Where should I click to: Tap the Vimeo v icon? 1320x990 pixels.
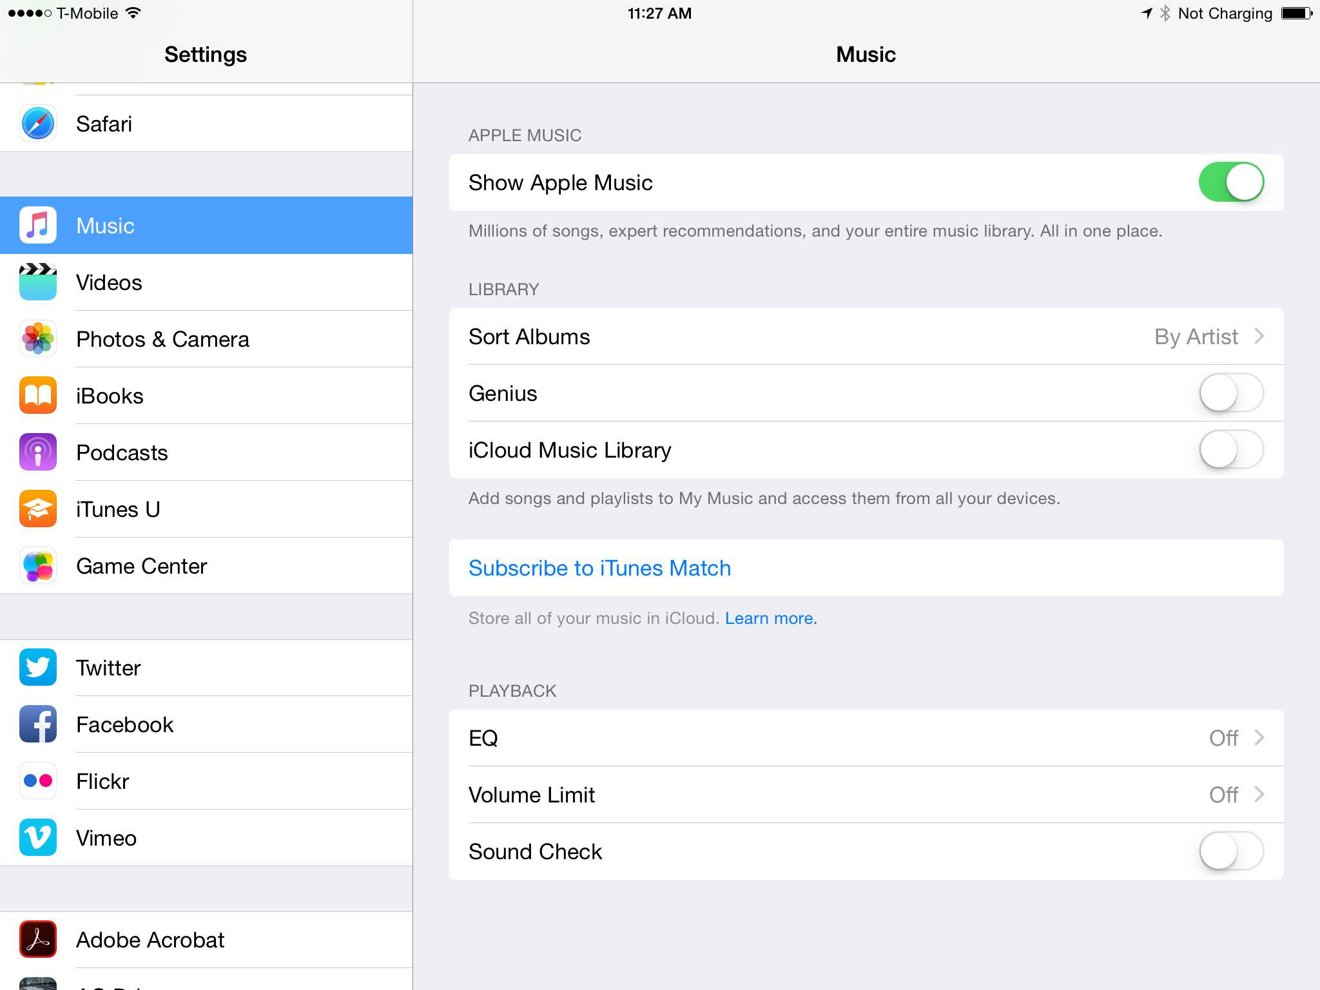38,838
